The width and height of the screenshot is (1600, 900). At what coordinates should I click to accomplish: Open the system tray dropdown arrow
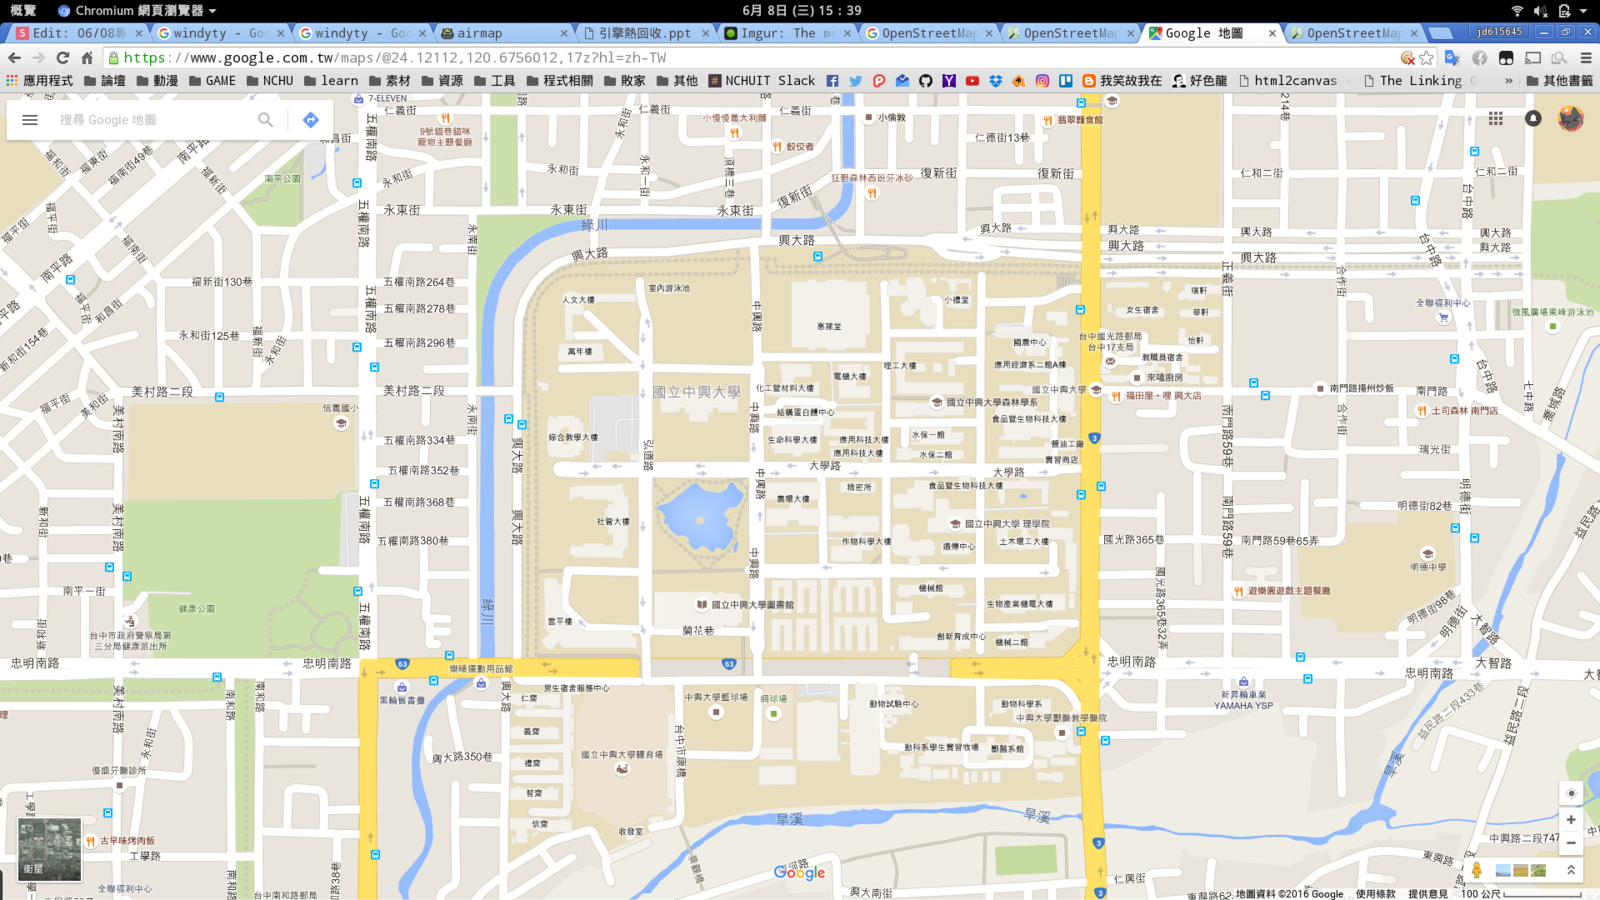pos(1585,11)
